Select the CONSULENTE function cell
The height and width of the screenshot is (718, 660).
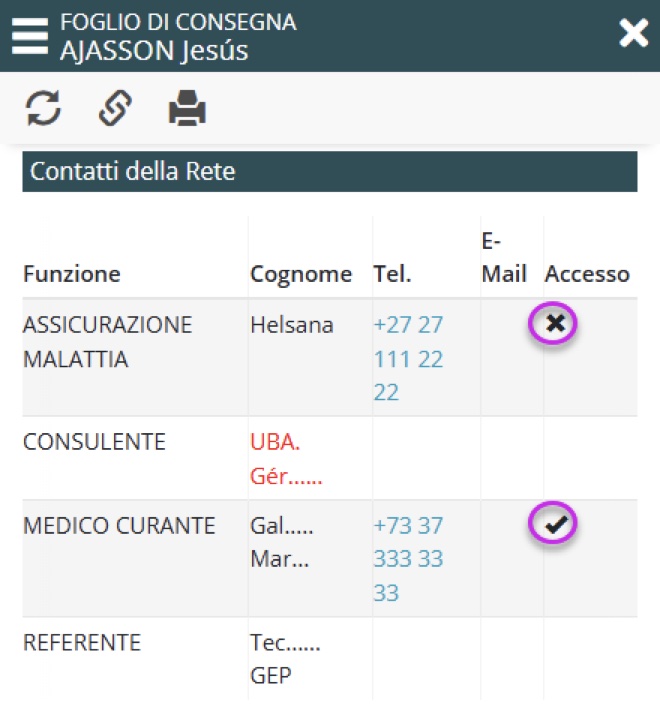[94, 442]
